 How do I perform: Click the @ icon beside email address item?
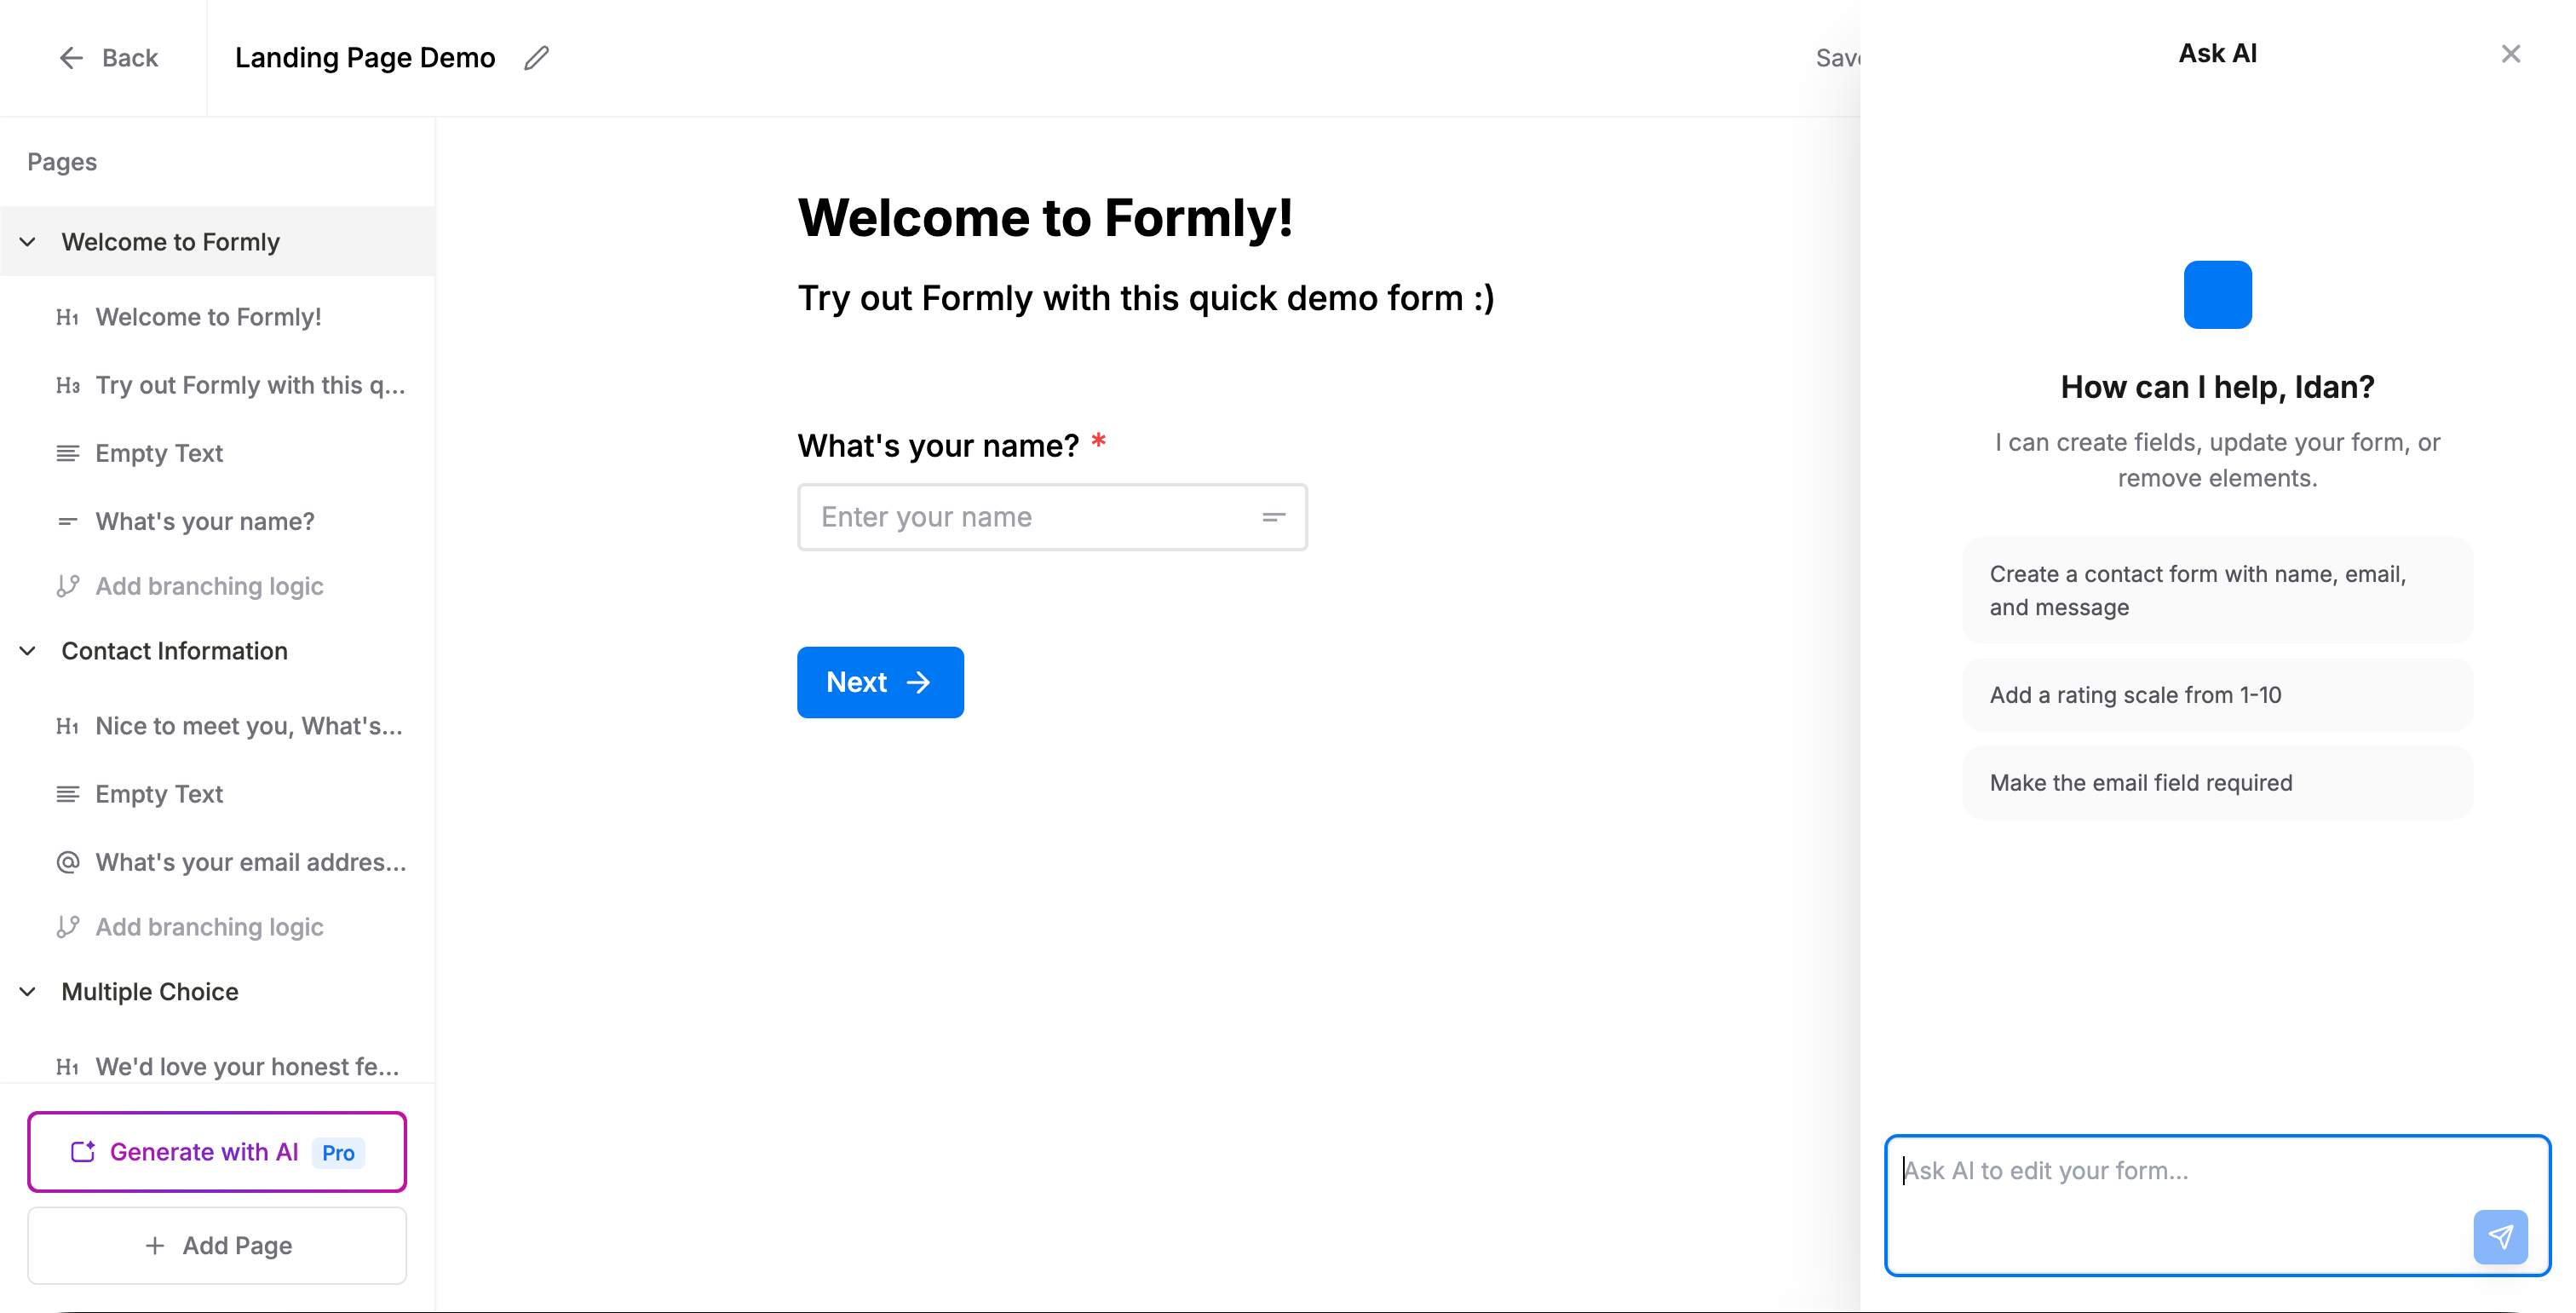tap(67, 862)
